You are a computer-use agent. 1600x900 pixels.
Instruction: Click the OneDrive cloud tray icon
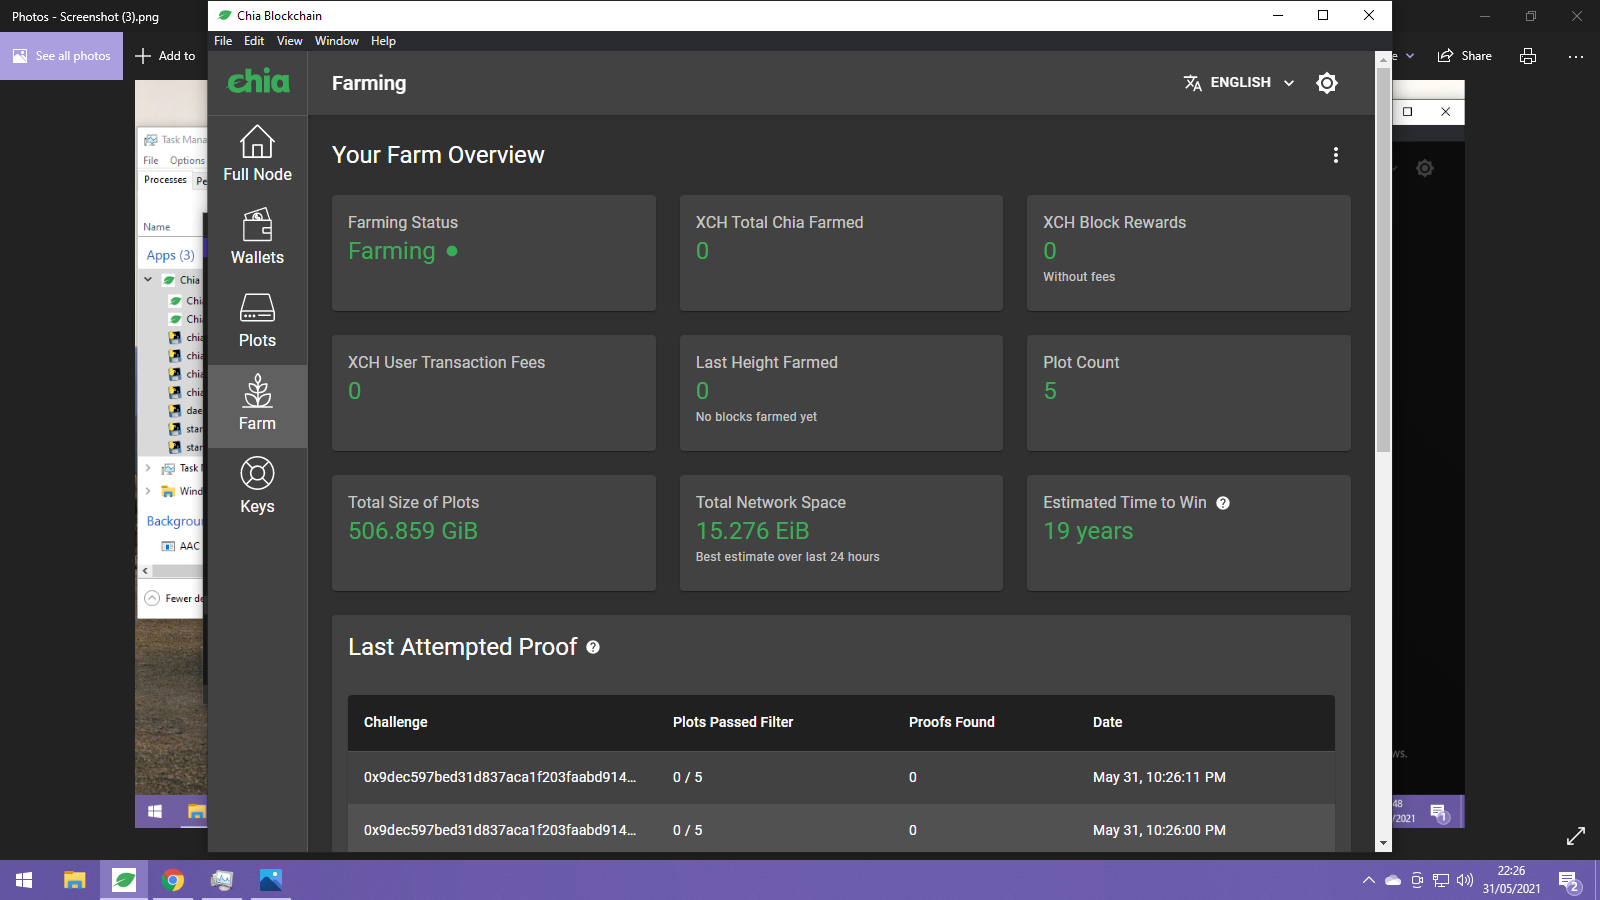coord(1393,880)
